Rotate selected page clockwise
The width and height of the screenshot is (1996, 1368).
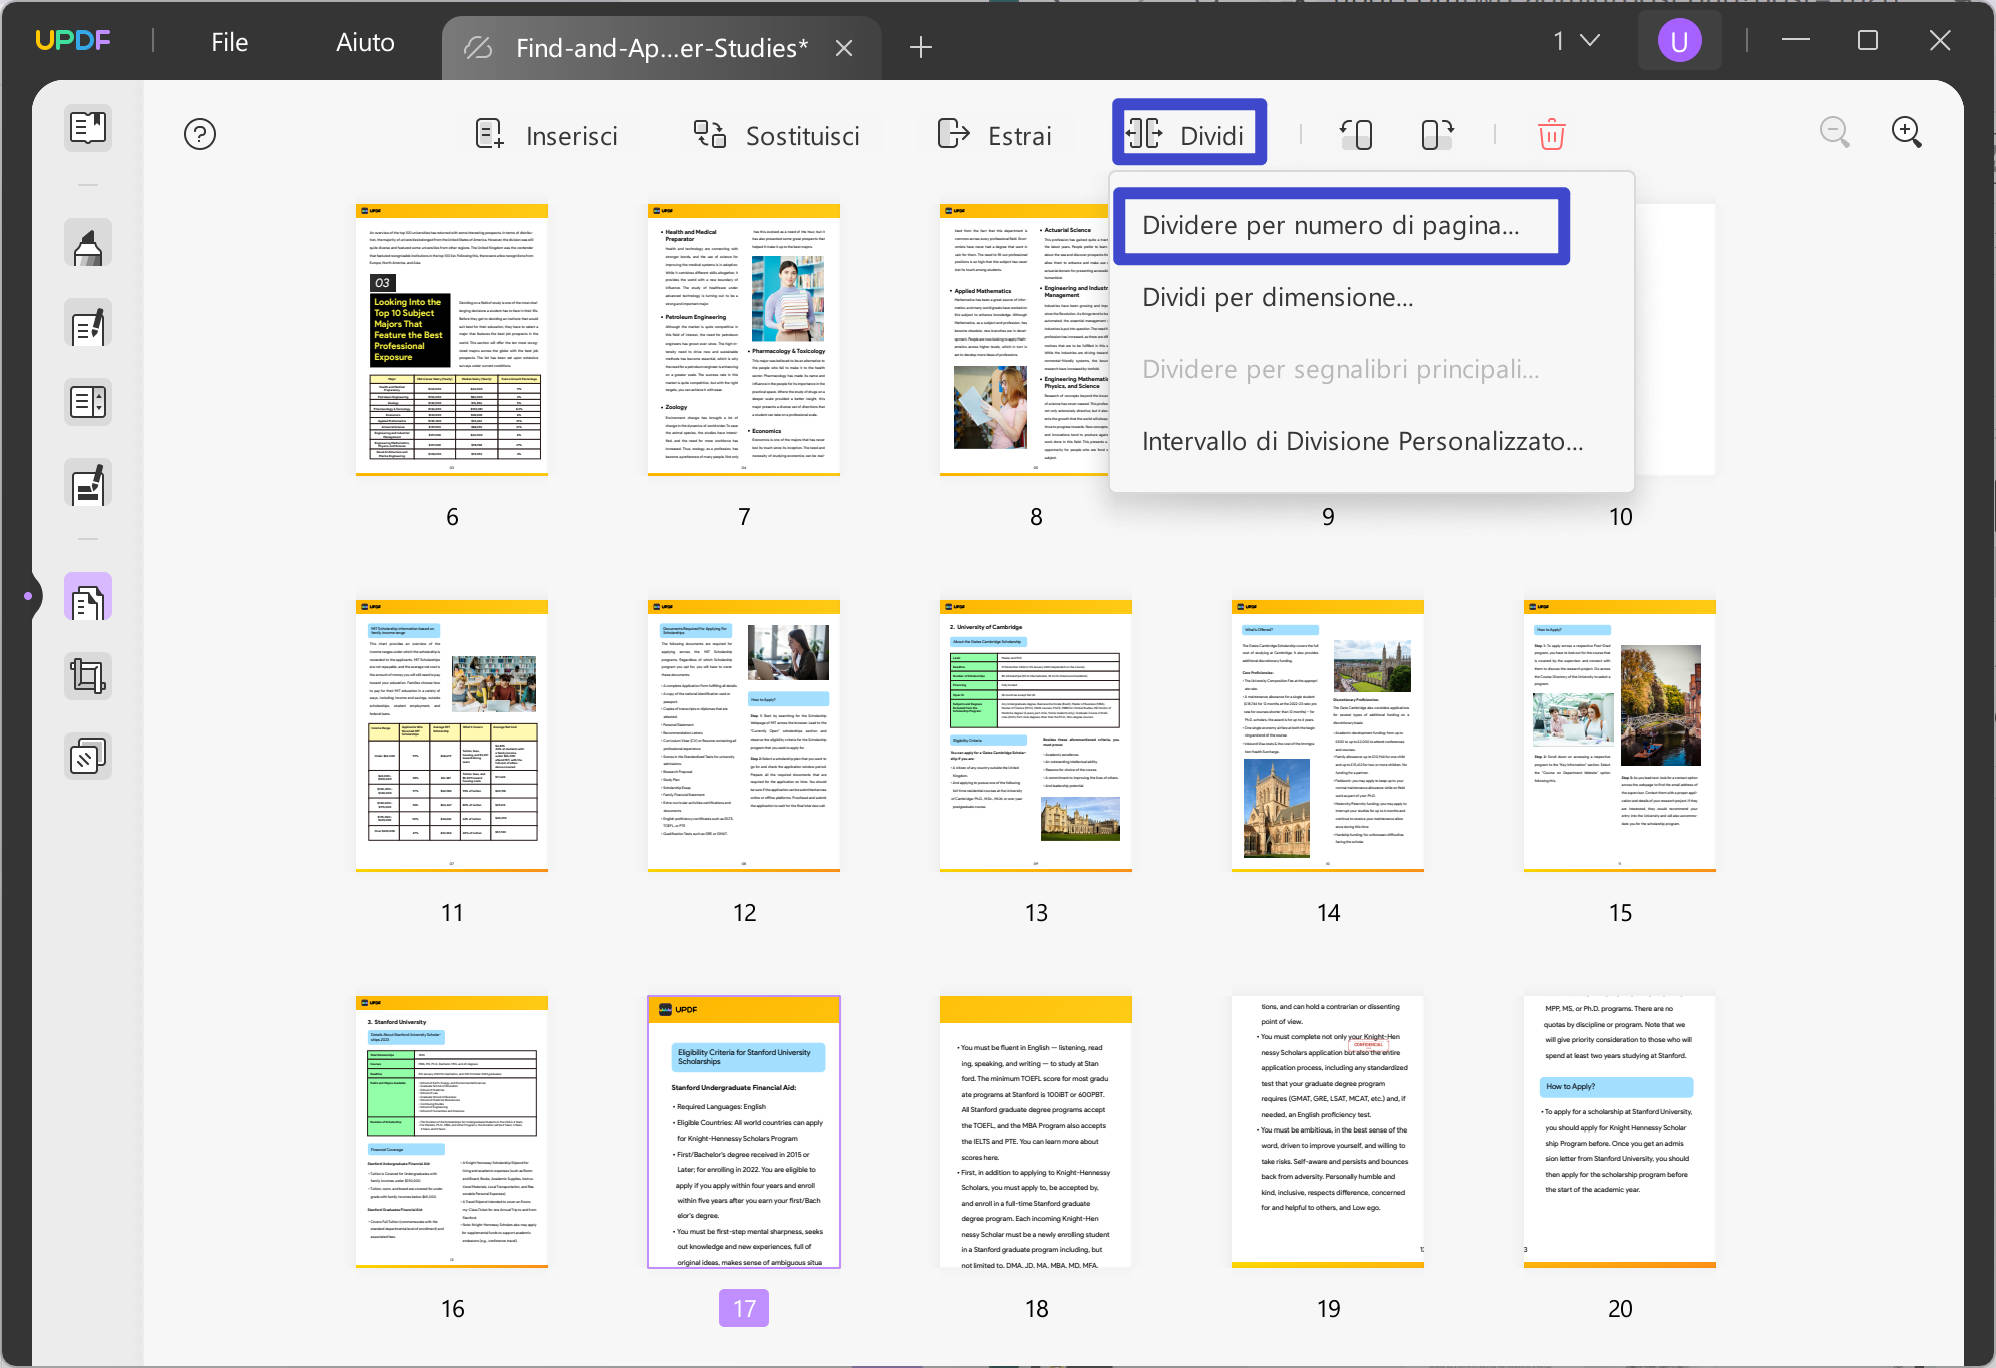pyautogui.click(x=1436, y=134)
